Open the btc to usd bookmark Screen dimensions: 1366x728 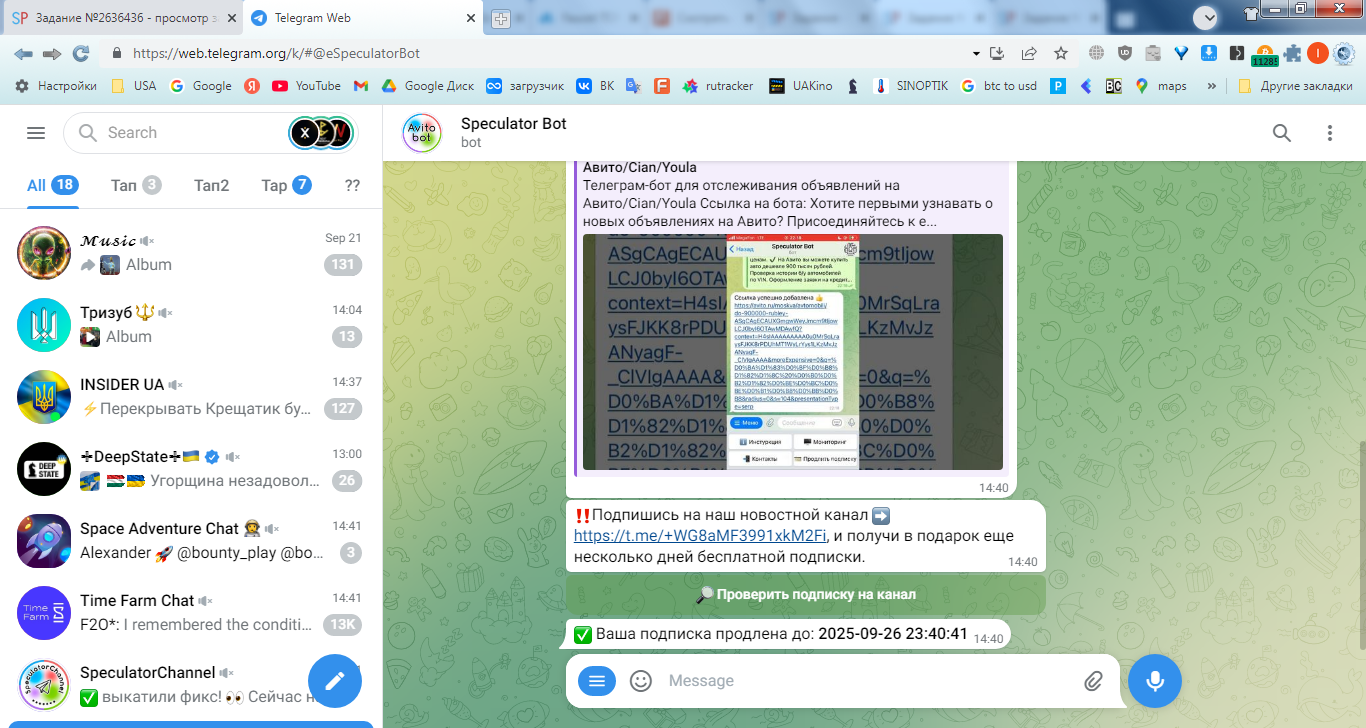pos(999,86)
